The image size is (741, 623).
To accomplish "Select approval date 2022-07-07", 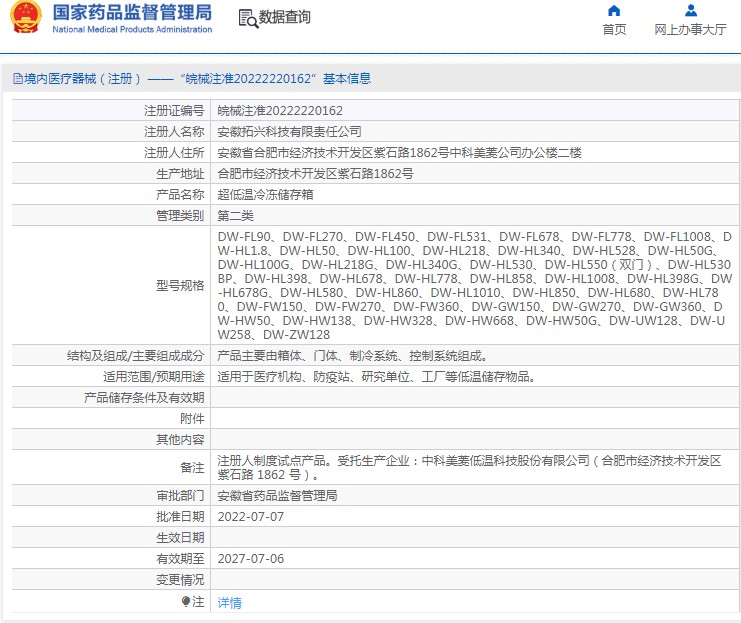I will coord(250,517).
